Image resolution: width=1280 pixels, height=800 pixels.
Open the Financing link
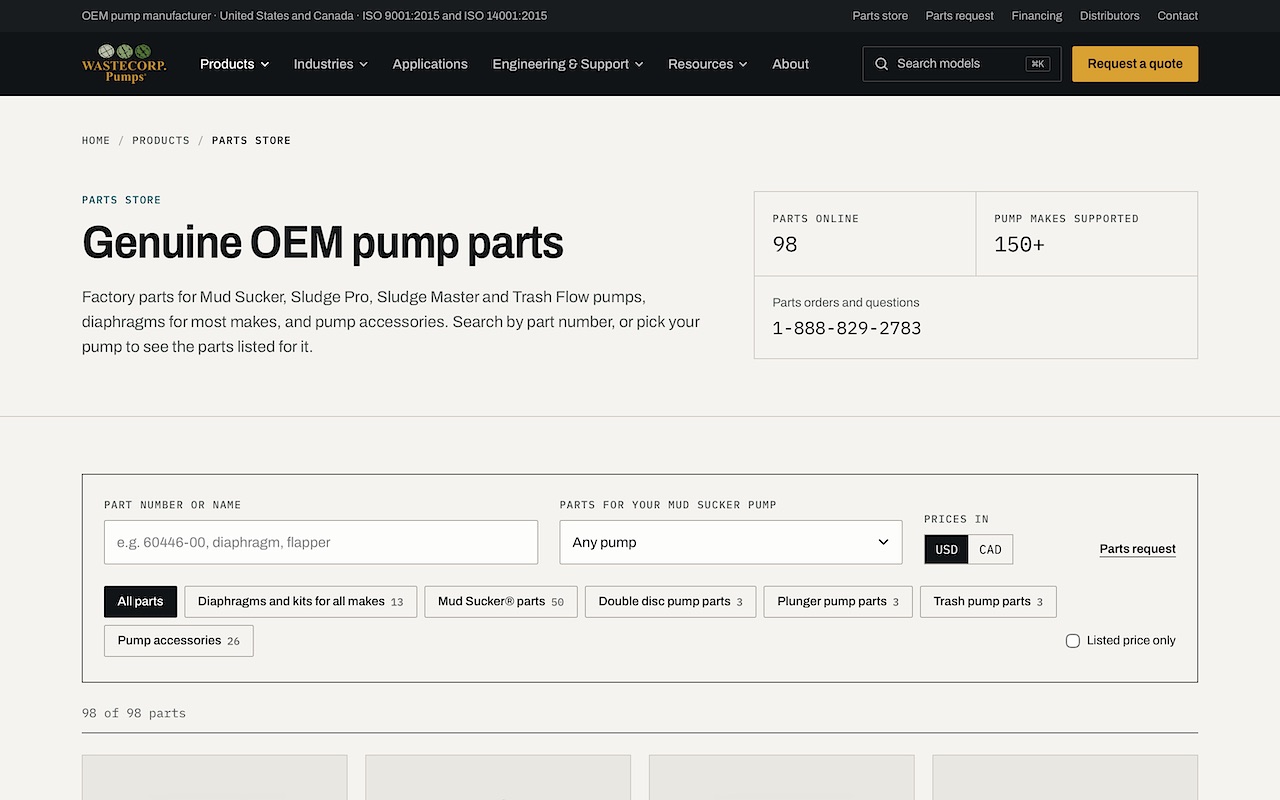[x=1037, y=16]
